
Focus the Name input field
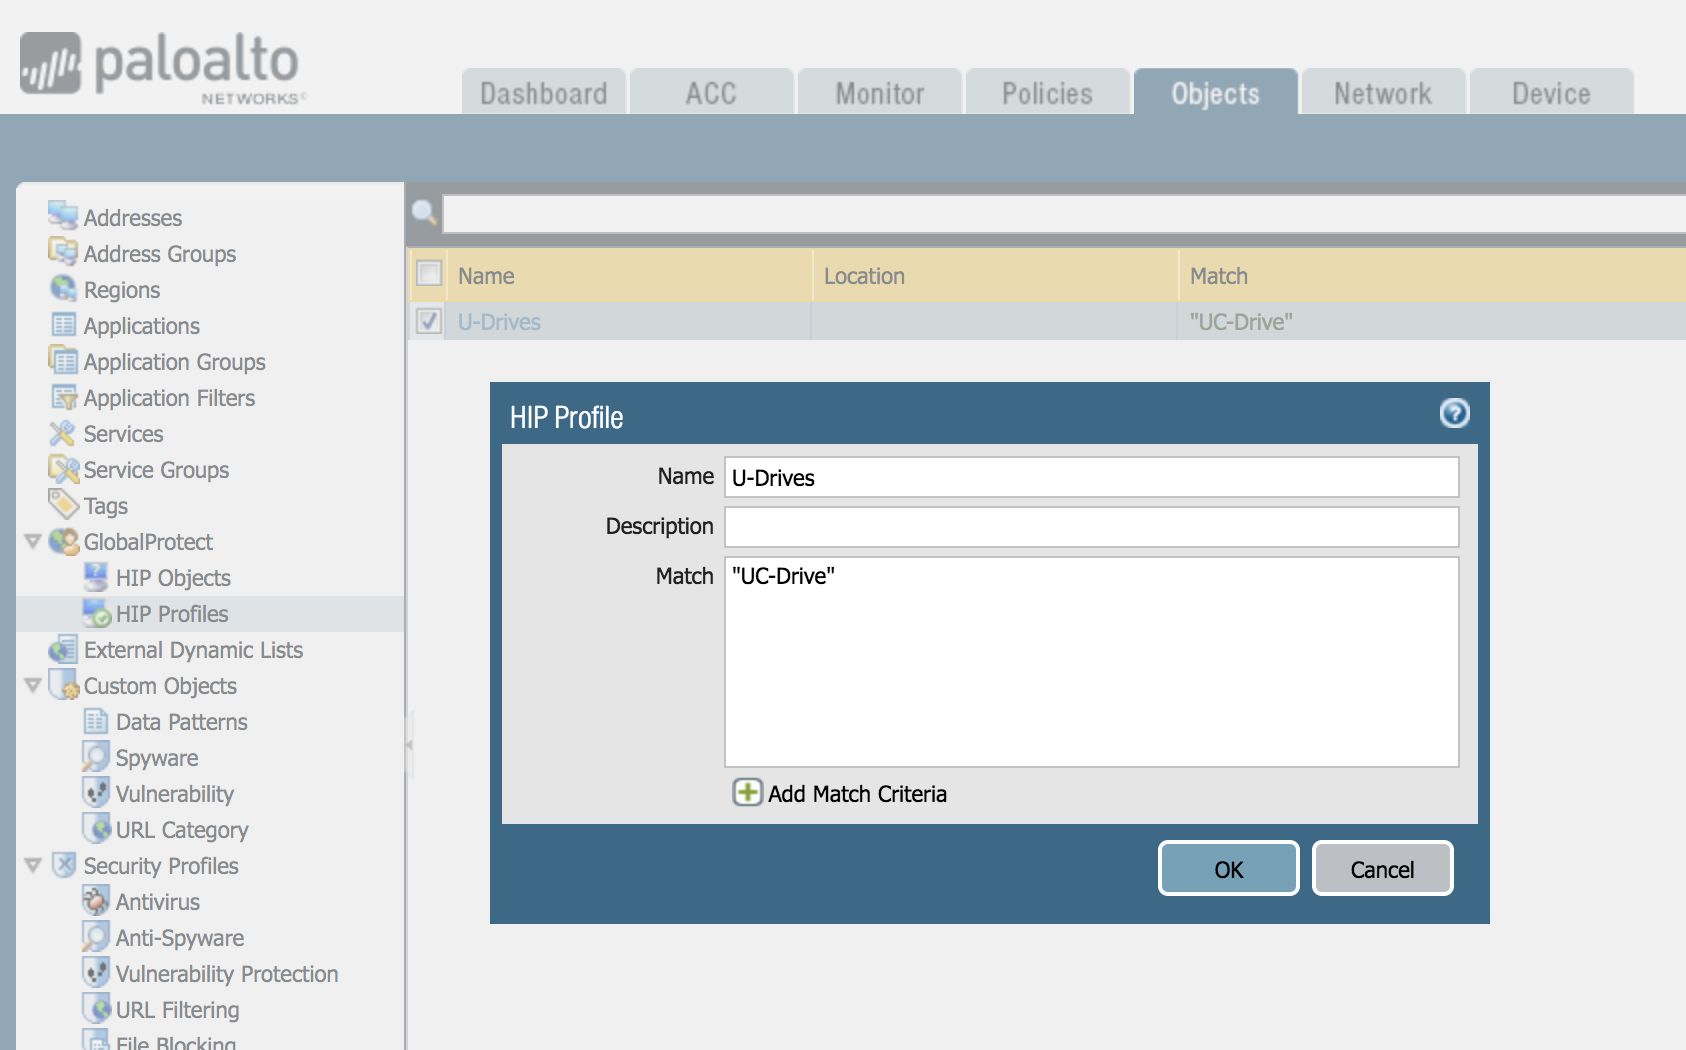1092,477
